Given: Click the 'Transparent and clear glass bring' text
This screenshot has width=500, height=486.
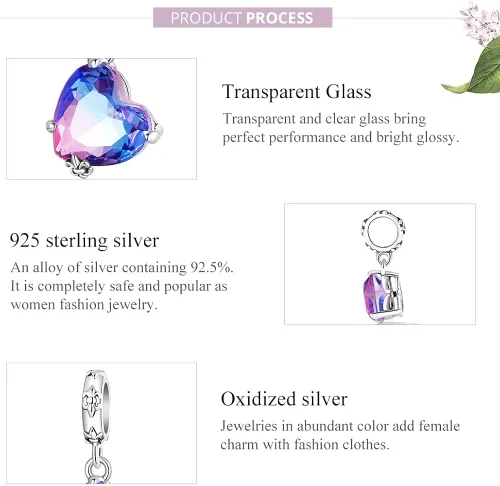Looking at the screenshot, I should (x=324, y=119).
